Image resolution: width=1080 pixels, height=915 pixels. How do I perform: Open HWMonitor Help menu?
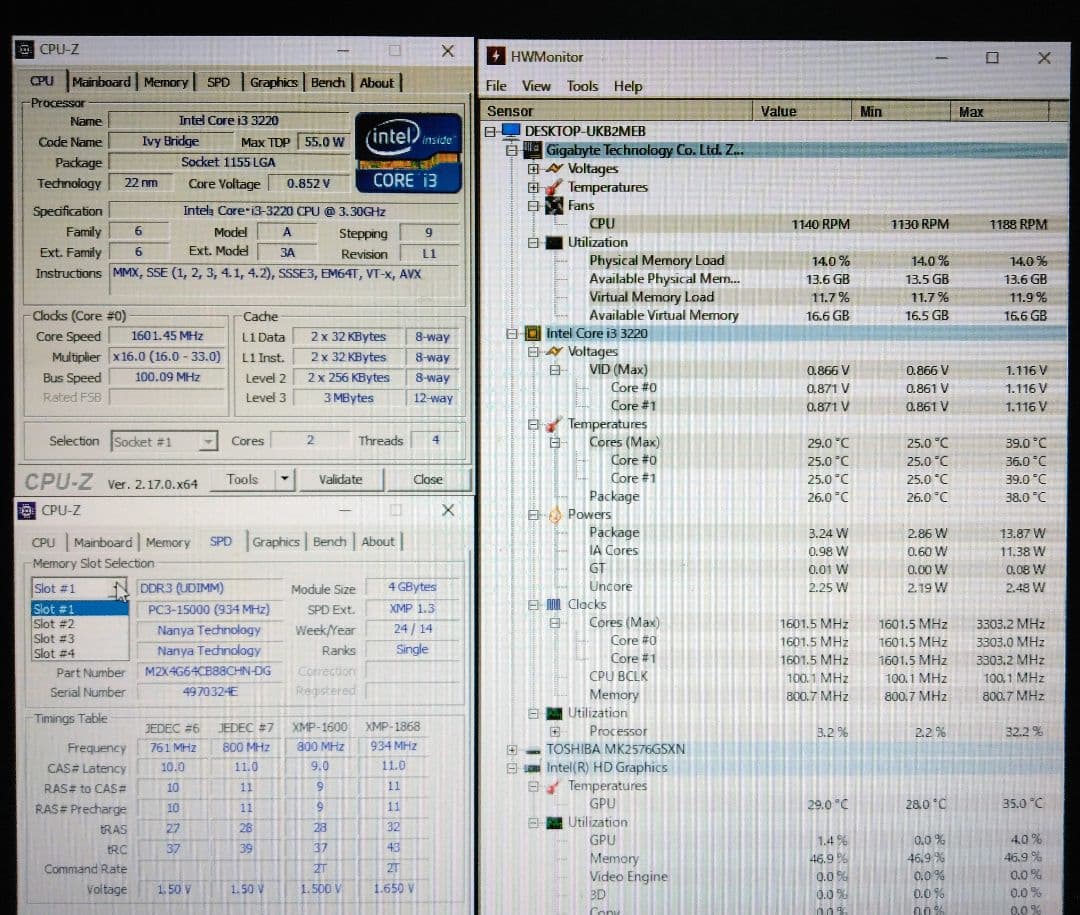click(628, 86)
